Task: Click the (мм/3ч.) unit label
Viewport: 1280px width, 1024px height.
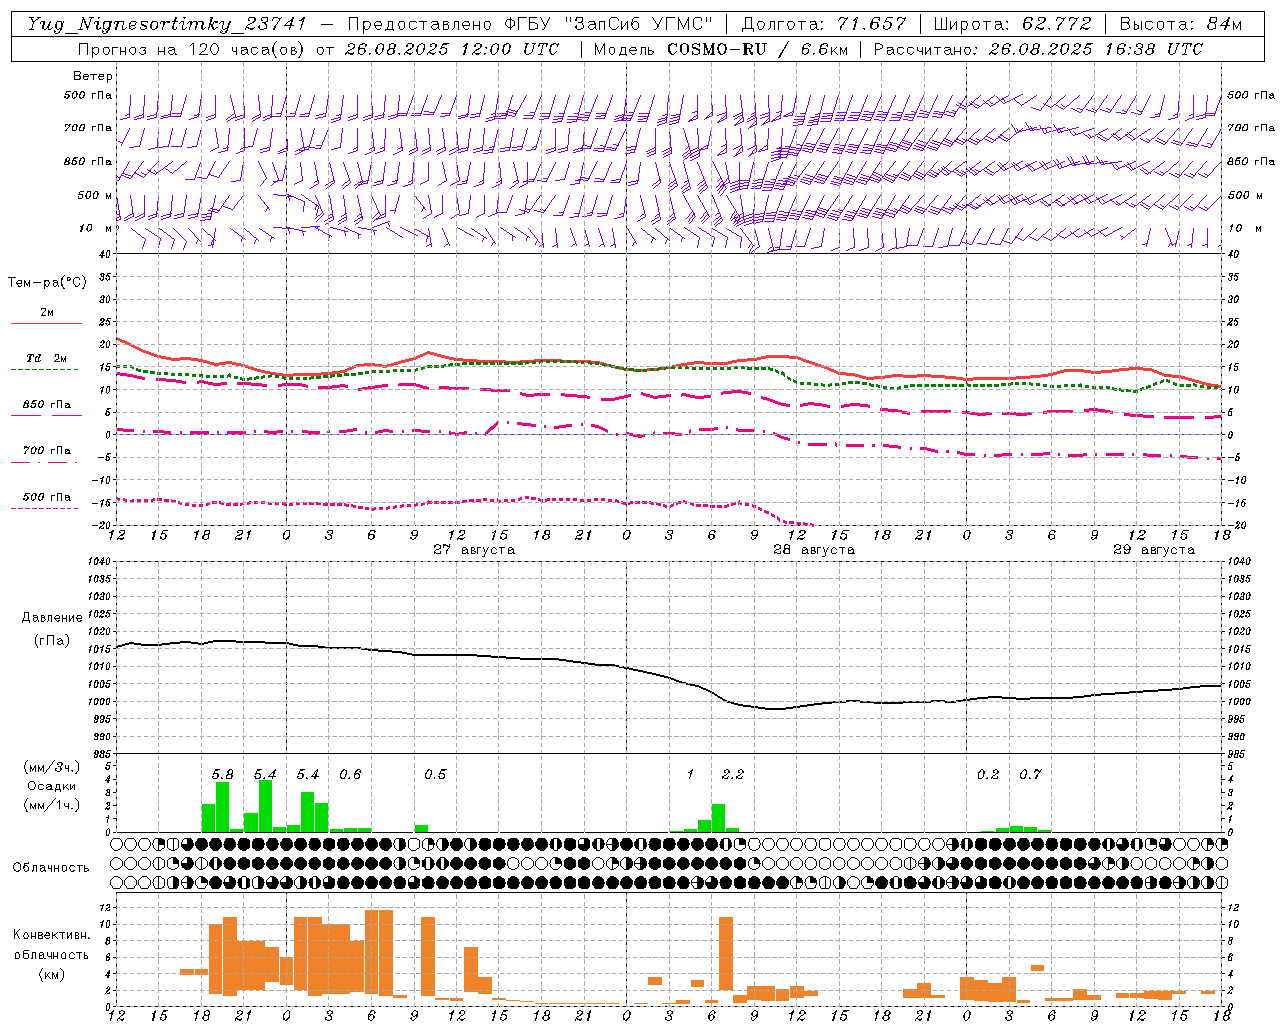Action: tap(51, 767)
